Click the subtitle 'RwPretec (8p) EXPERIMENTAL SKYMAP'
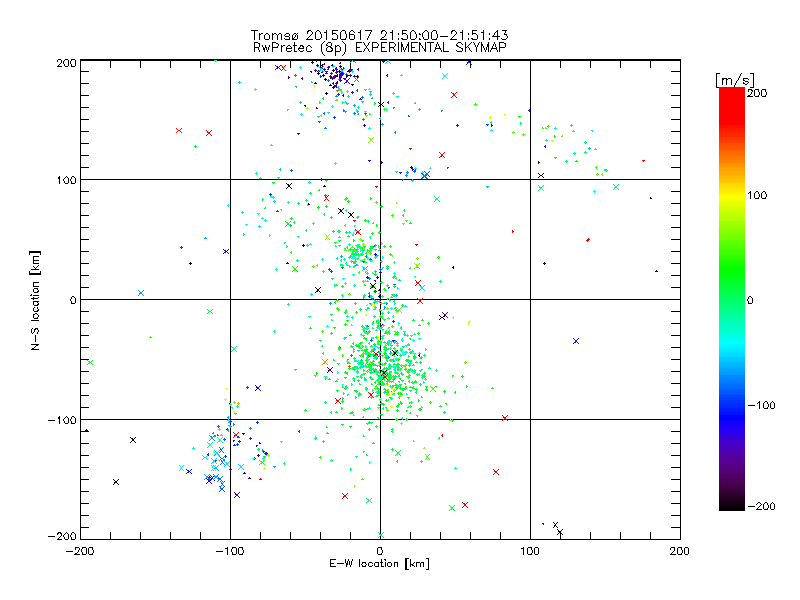The height and width of the screenshot is (600, 800). (x=380, y=48)
